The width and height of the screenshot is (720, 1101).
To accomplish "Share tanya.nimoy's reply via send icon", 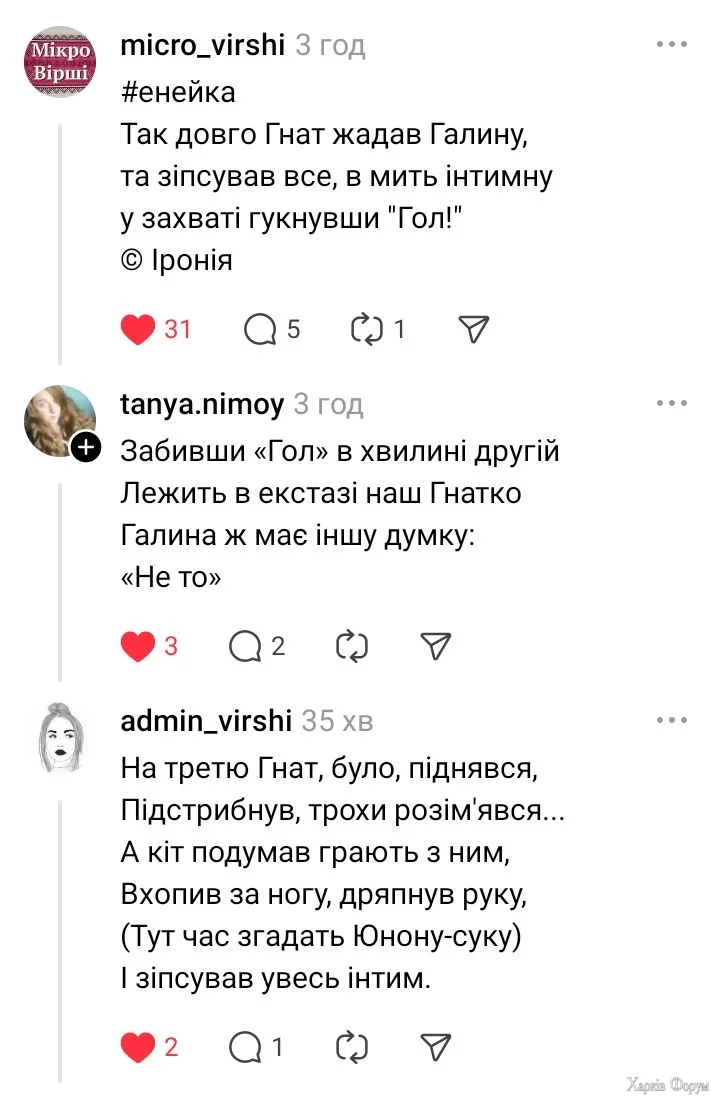I will (x=435, y=647).
